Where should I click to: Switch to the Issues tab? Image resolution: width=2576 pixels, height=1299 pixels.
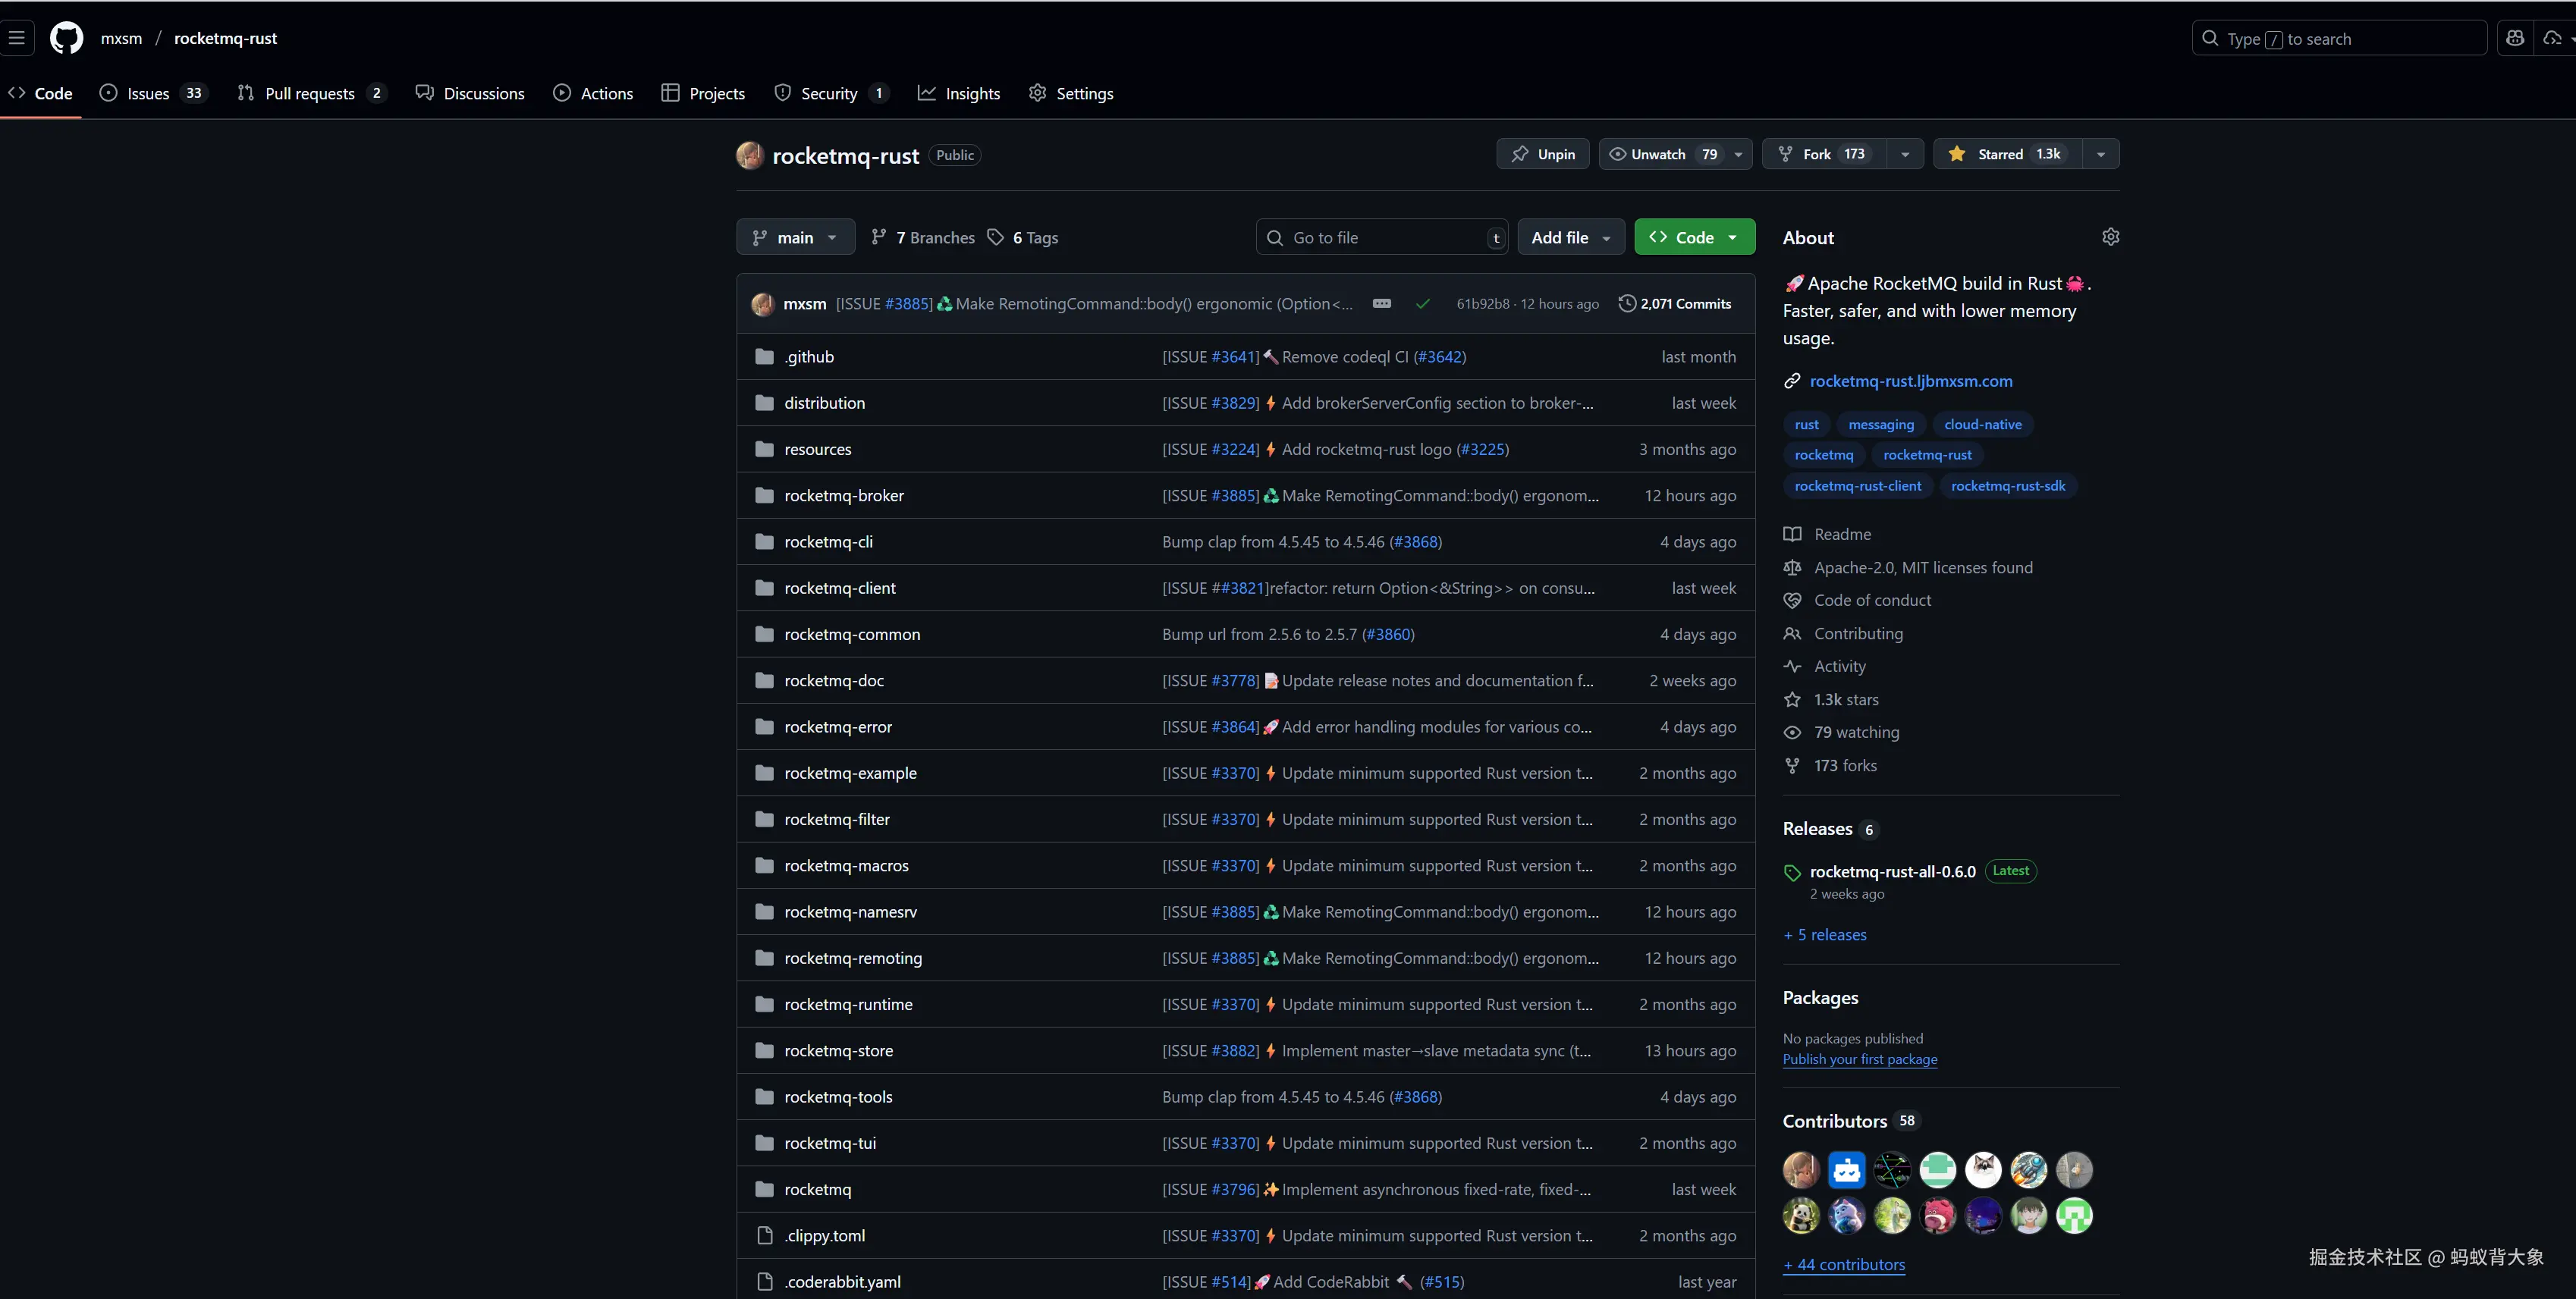pyautogui.click(x=153, y=93)
